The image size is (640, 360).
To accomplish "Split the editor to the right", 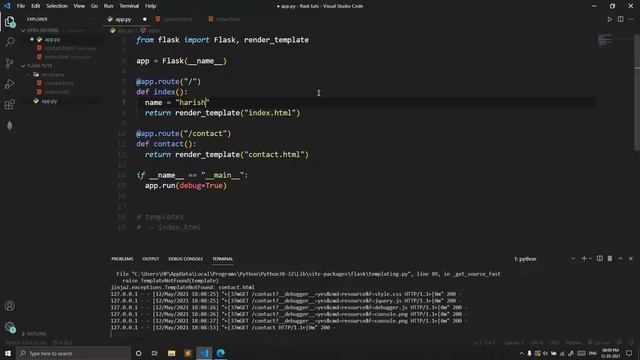I will click(x=620, y=19).
